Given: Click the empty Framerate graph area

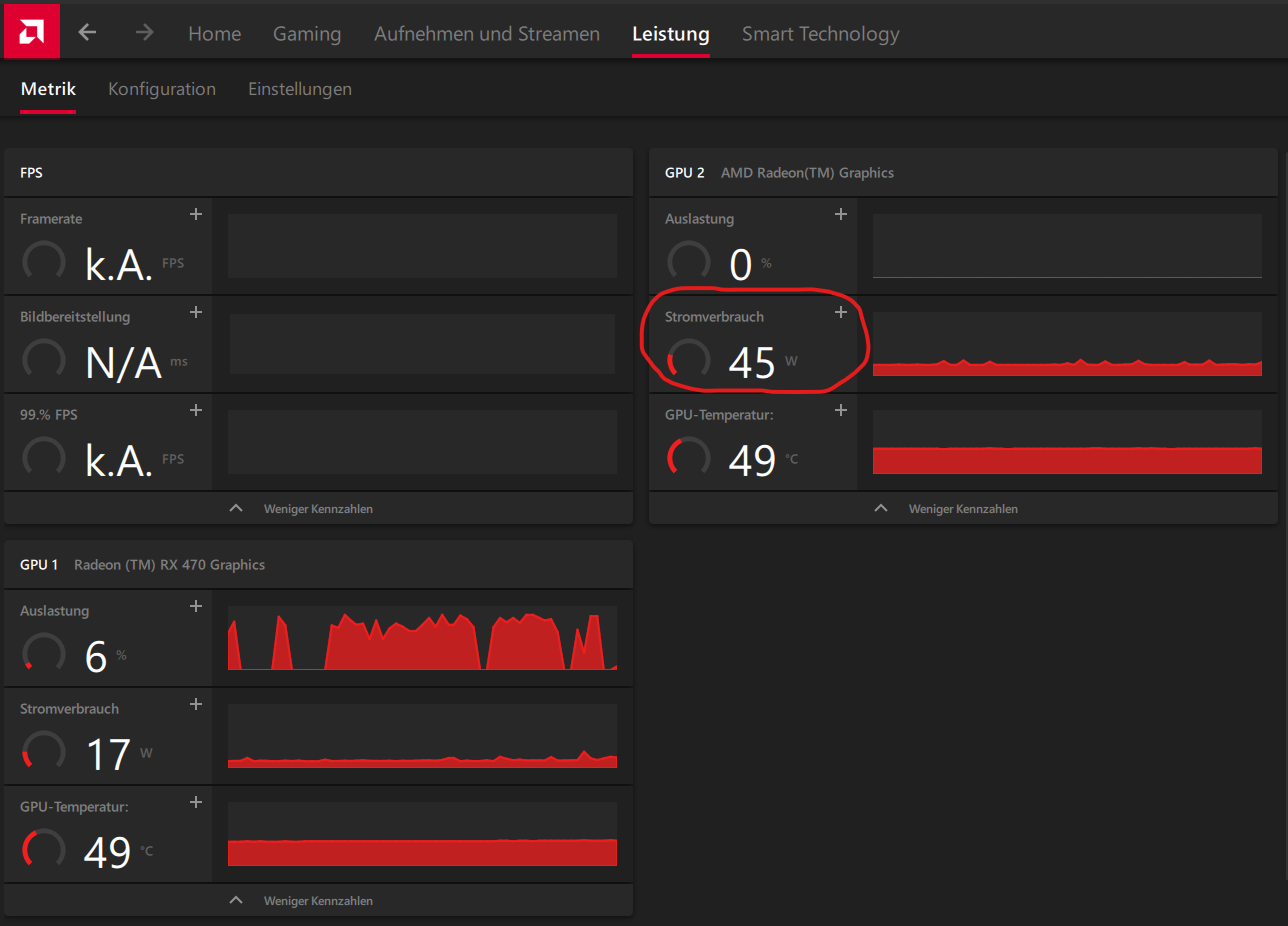Looking at the screenshot, I should point(422,246).
